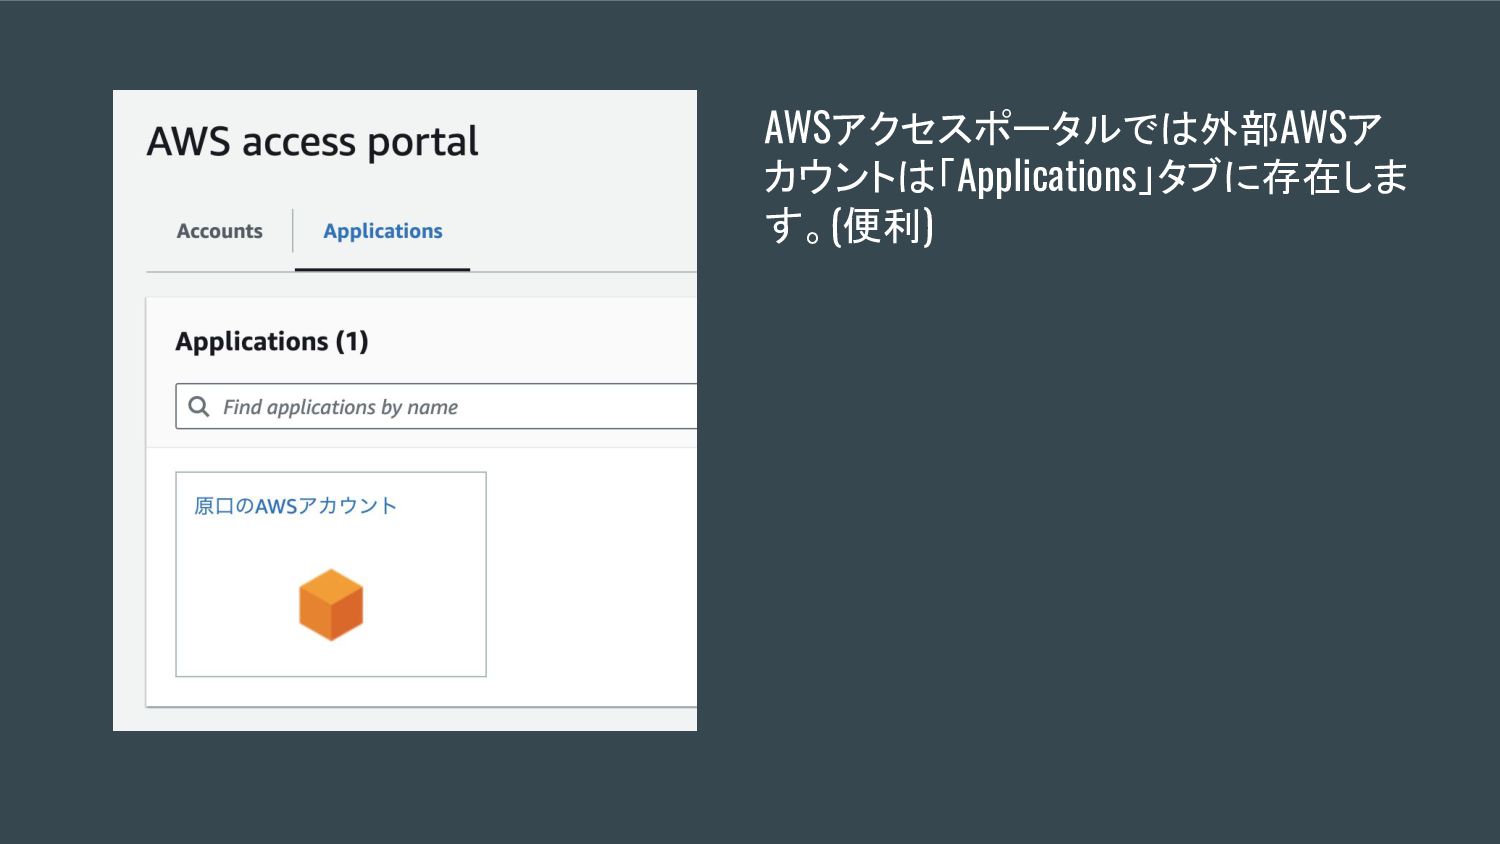Click the Find applications by name field
This screenshot has height=844, width=1500.
pyautogui.click(x=436, y=406)
